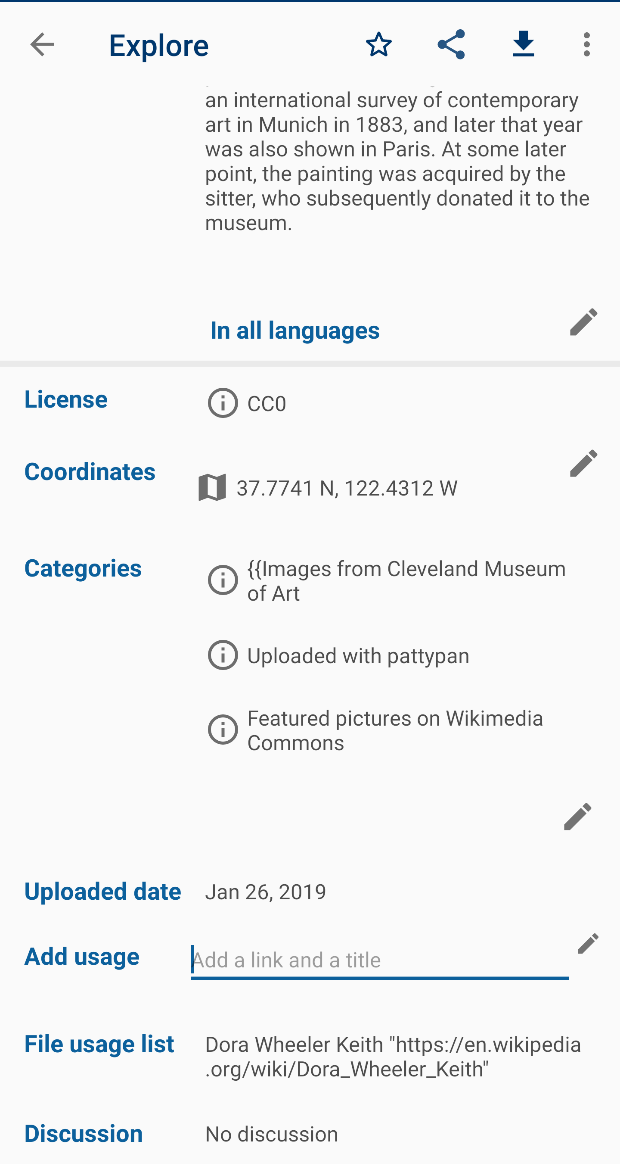
Task: Tap the uploaded date 'Jan 26, 2019'
Action: click(265, 891)
